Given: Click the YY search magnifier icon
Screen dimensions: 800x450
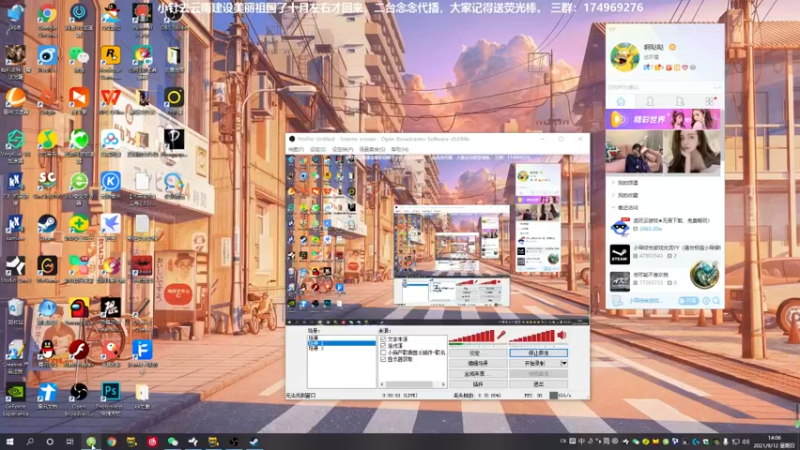Looking at the screenshot, I should tap(716, 301).
